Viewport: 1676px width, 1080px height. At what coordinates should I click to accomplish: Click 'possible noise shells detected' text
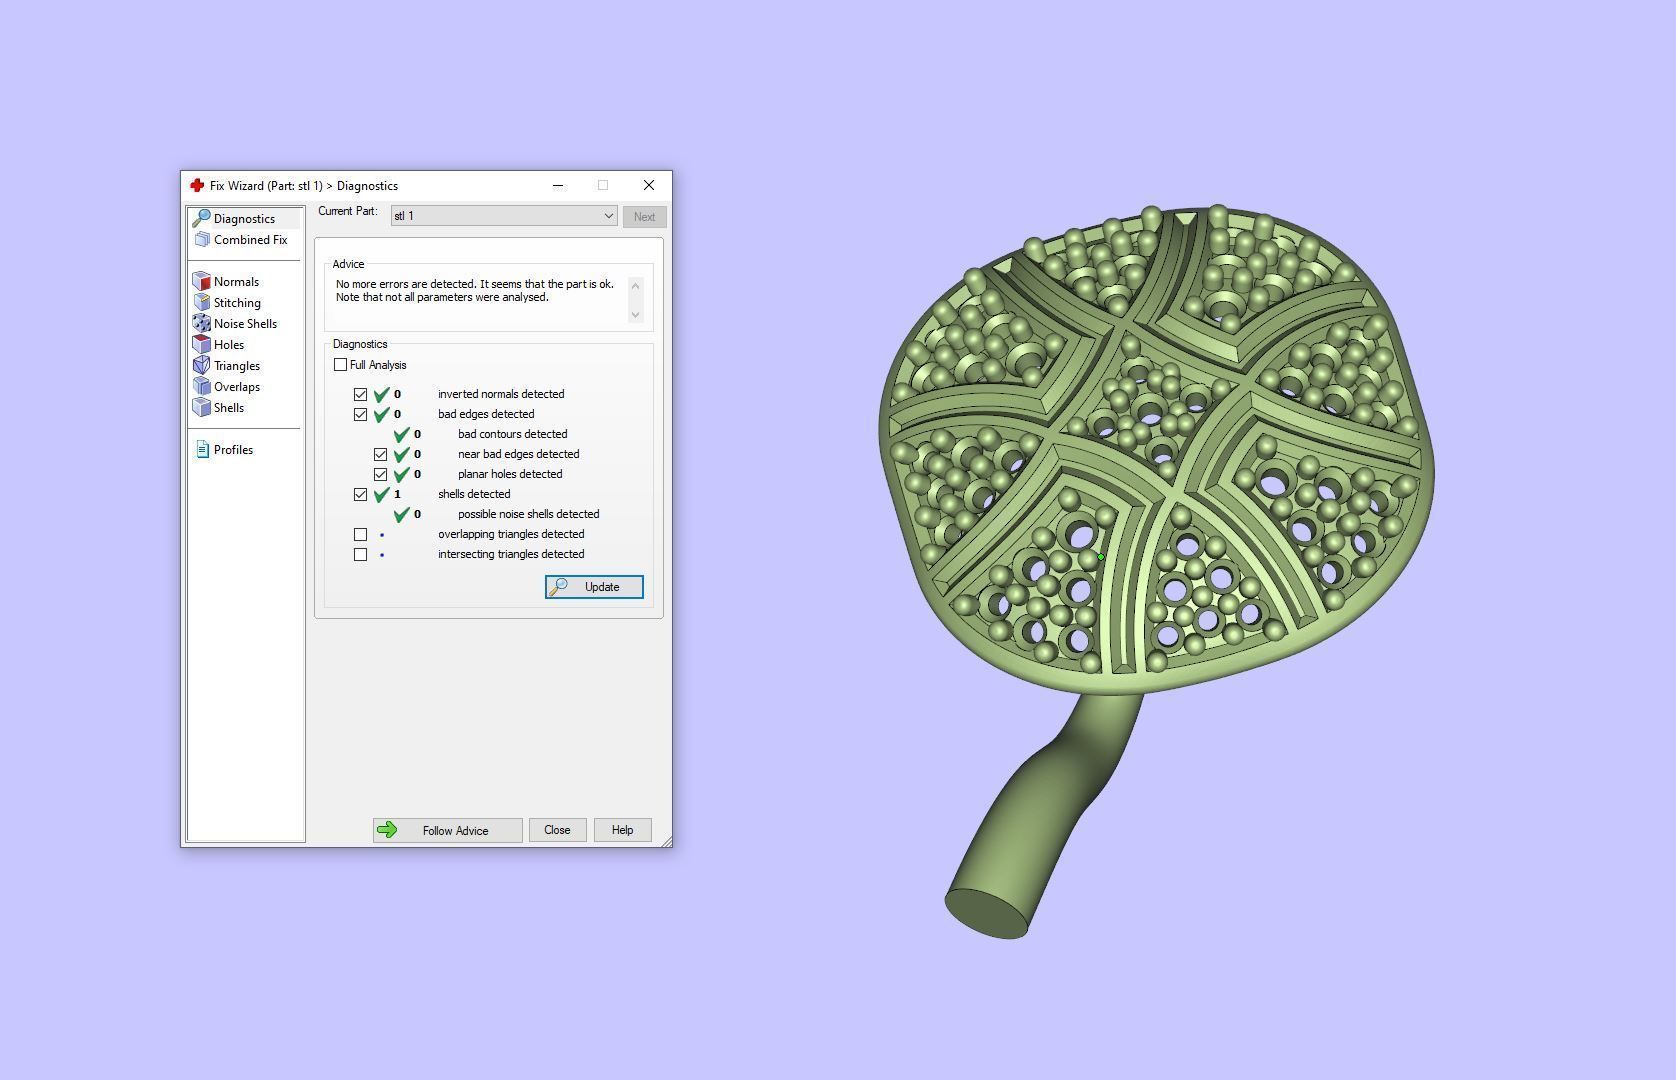528,514
